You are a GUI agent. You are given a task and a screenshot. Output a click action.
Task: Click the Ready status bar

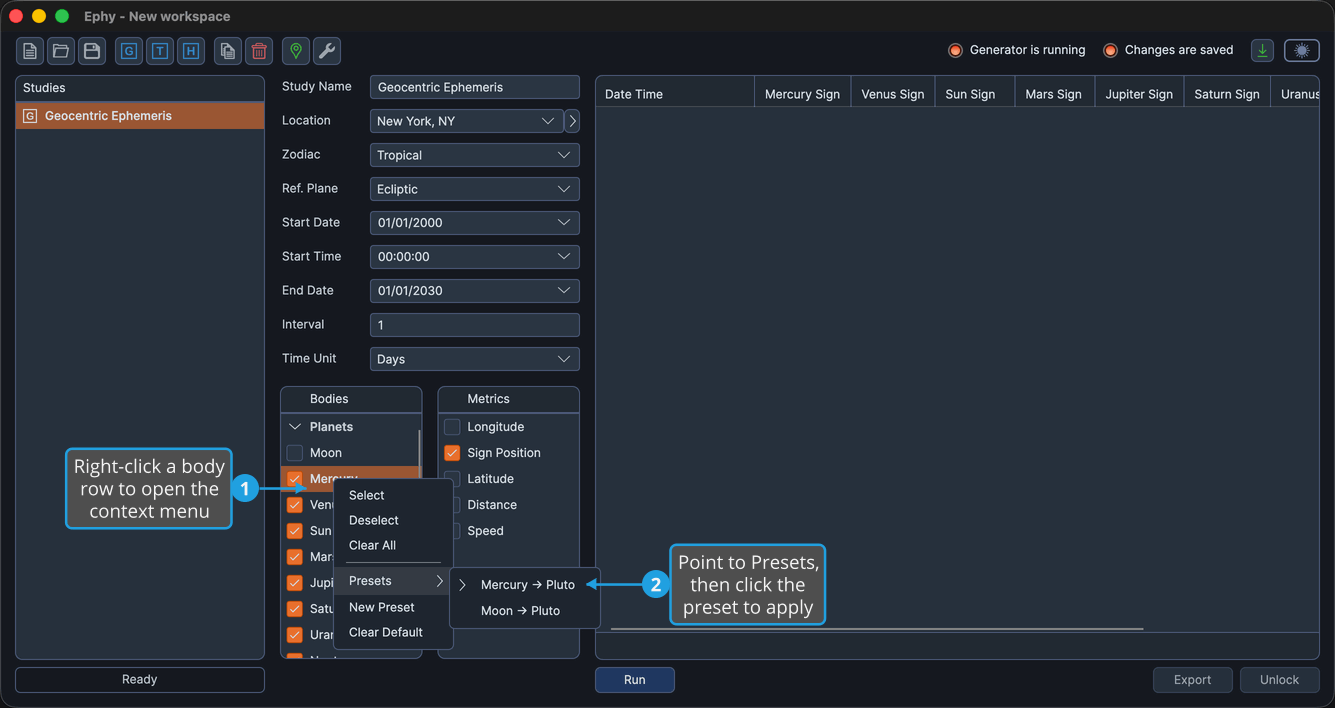pyautogui.click(x=140, y=680)
